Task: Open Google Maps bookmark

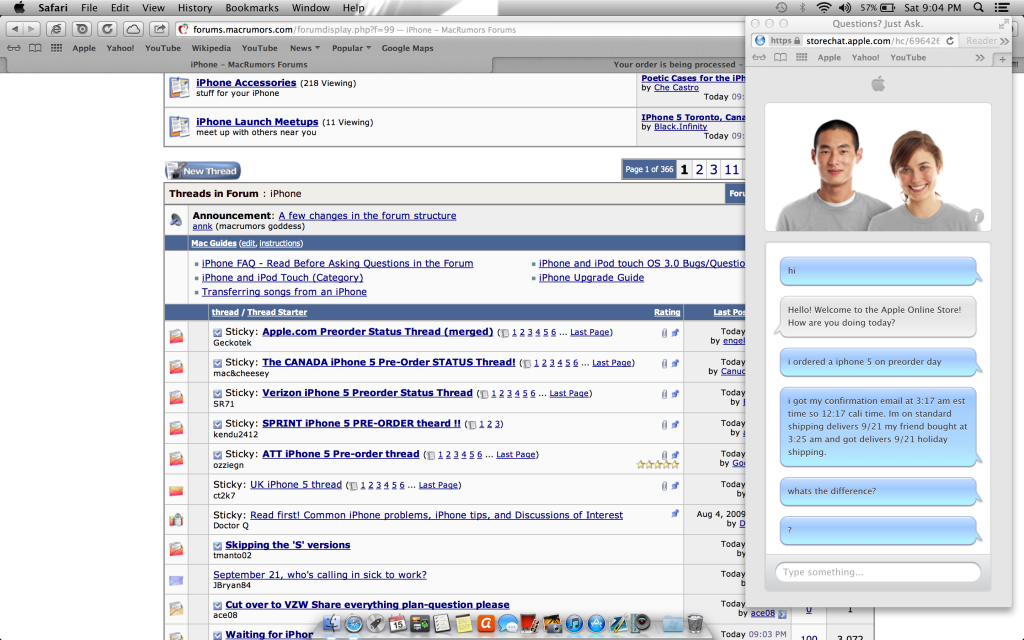Action: 408,48
